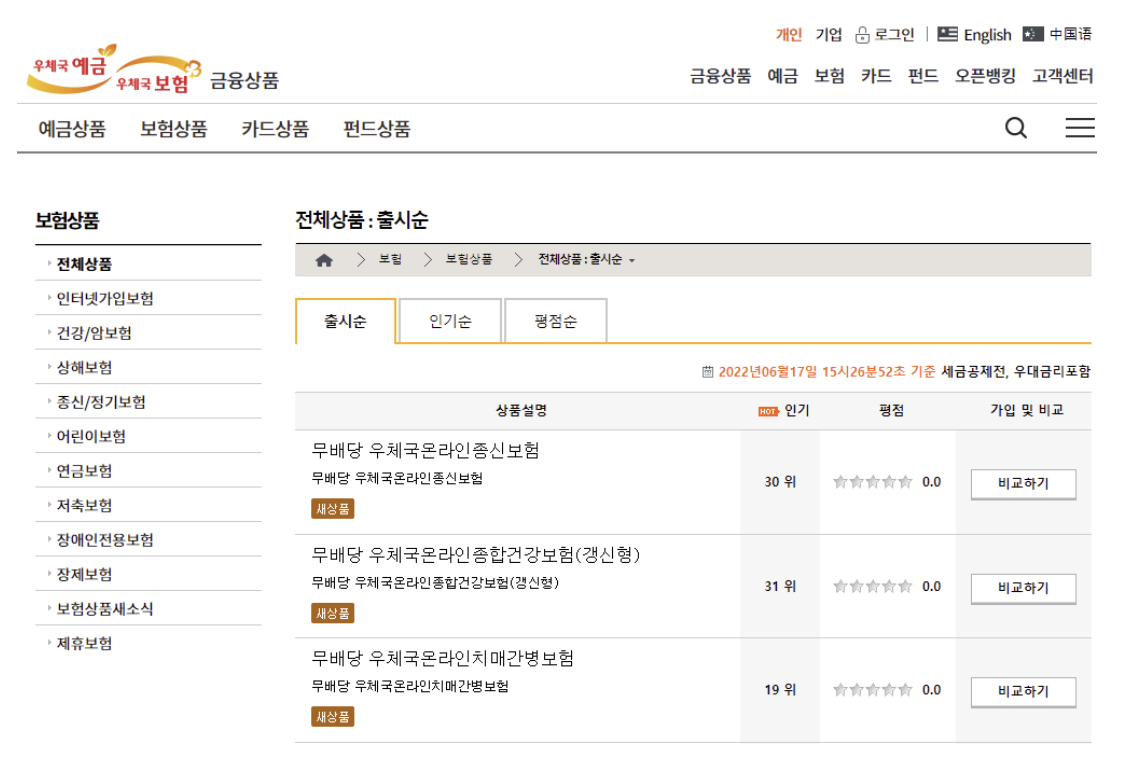
Task: Open the 보험상품 top menu
Action: 174,129
